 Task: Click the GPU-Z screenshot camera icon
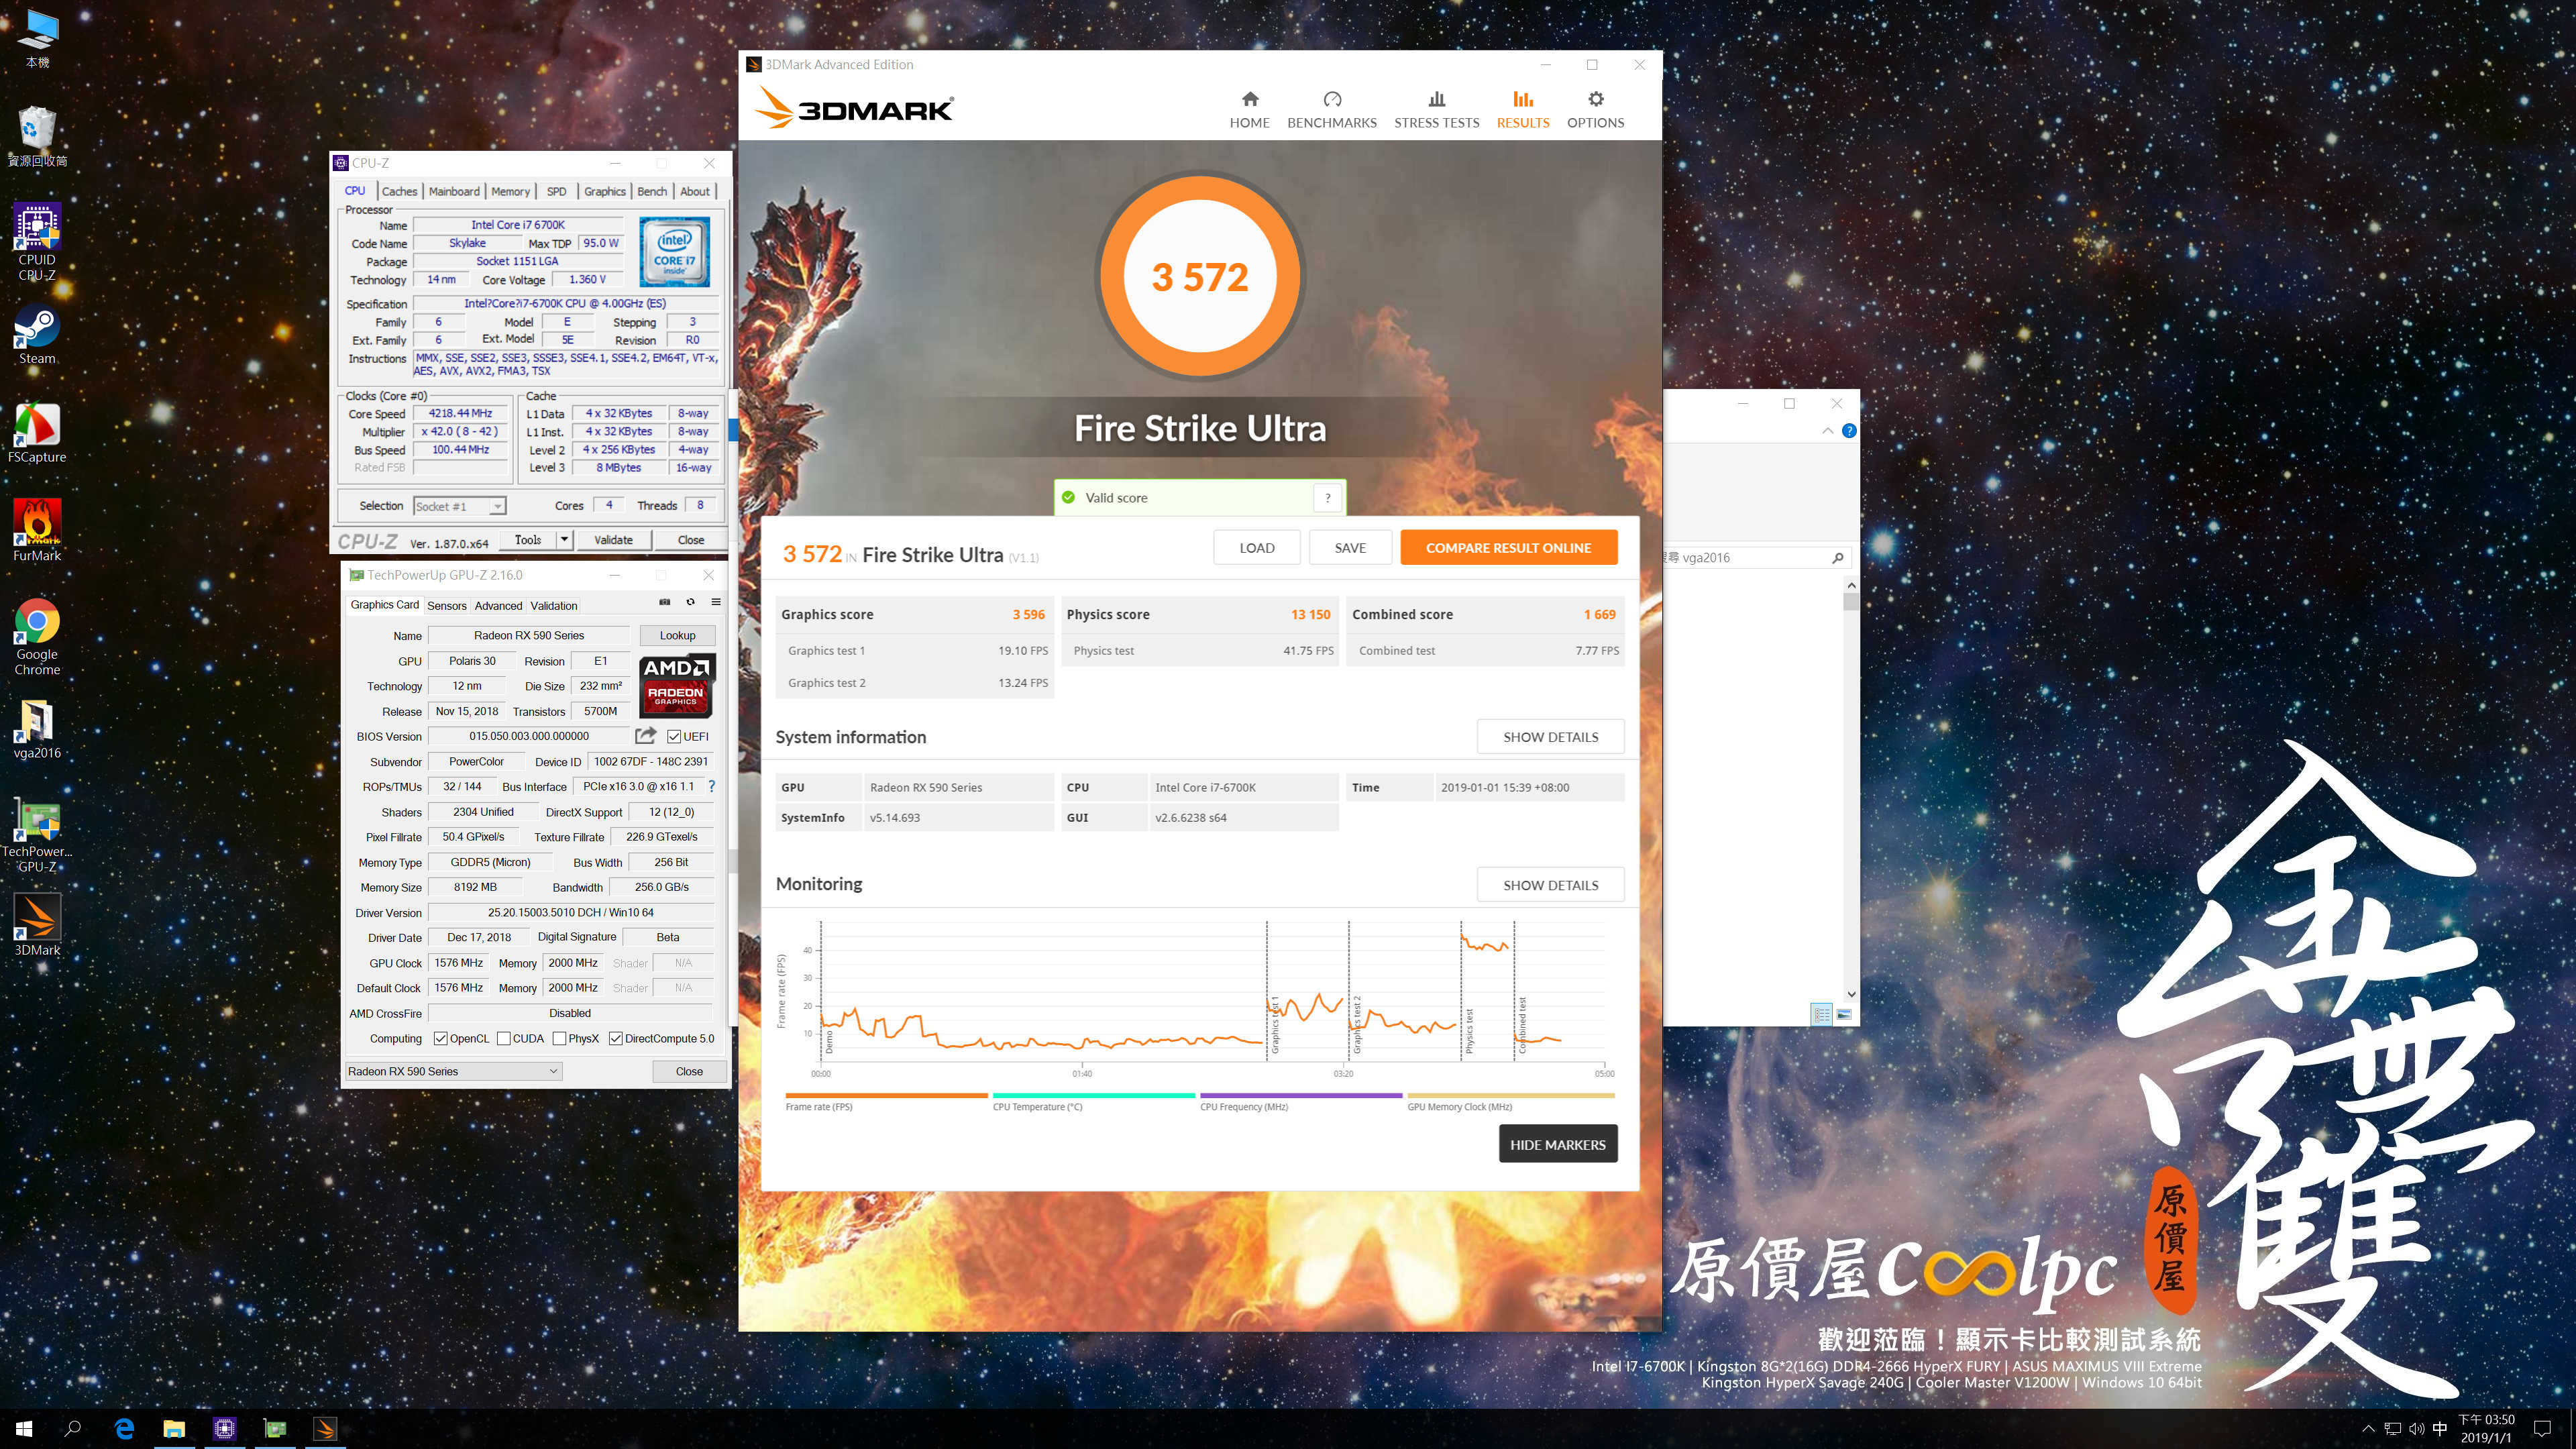click(x=664, y=602)
